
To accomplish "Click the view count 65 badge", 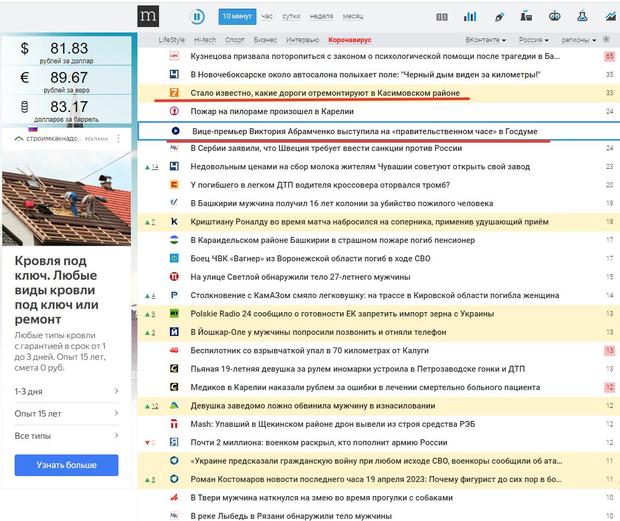I will coord(609,56).
